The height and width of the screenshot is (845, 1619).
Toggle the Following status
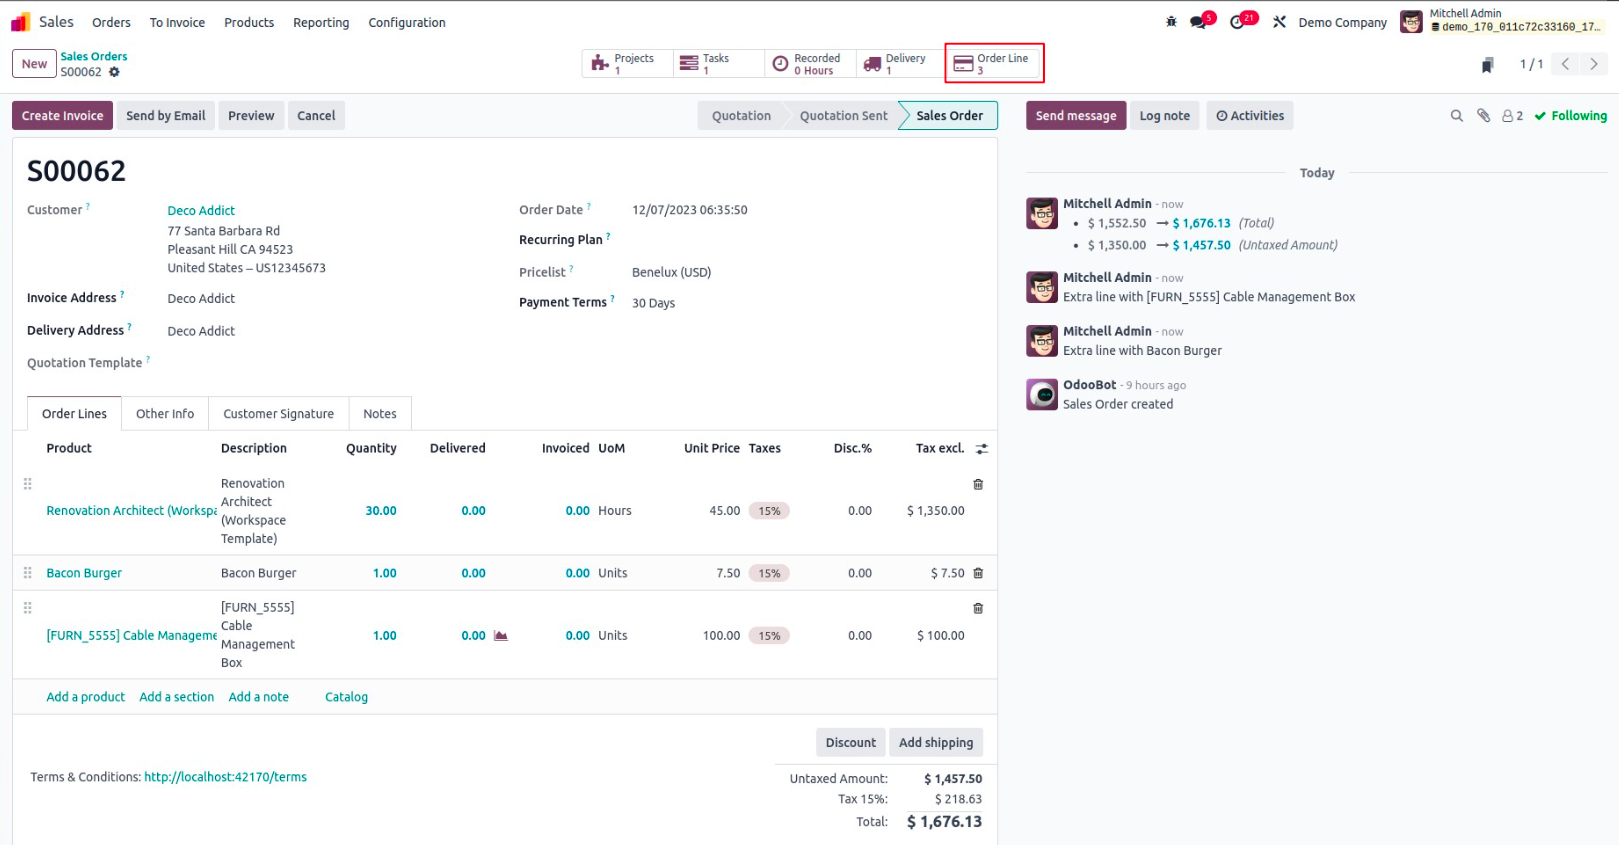point(1571,116)
